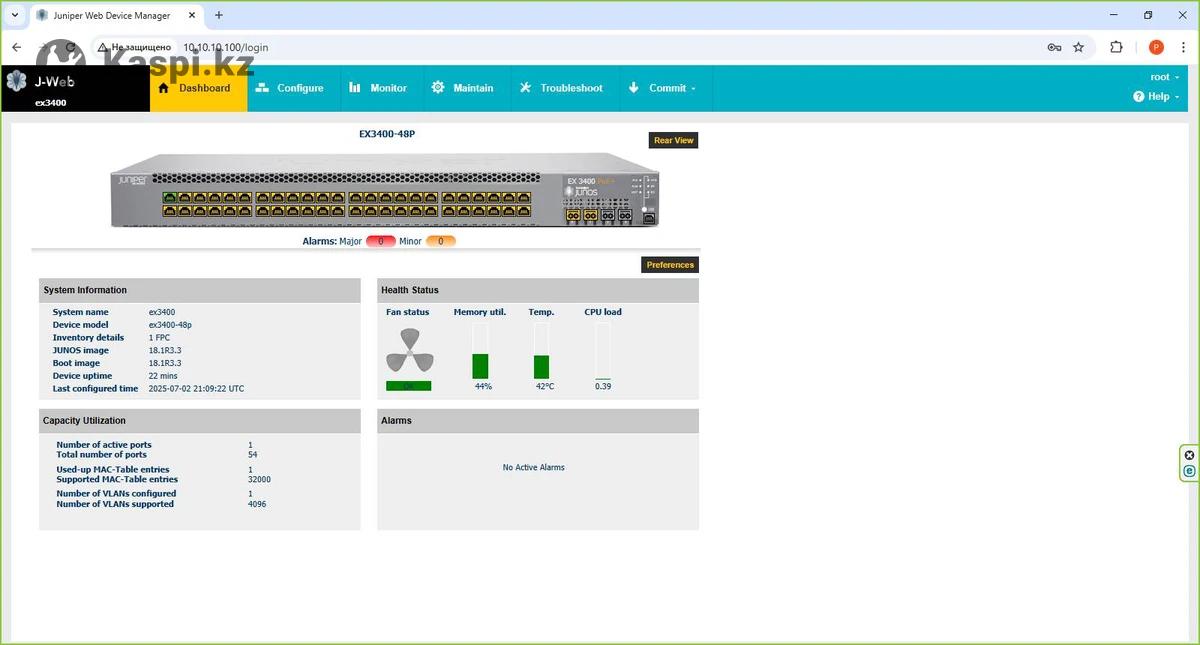Click the Troubleshoot tools icon
The height and width of the screenshot is (645, 1200).
coord(525,88)
